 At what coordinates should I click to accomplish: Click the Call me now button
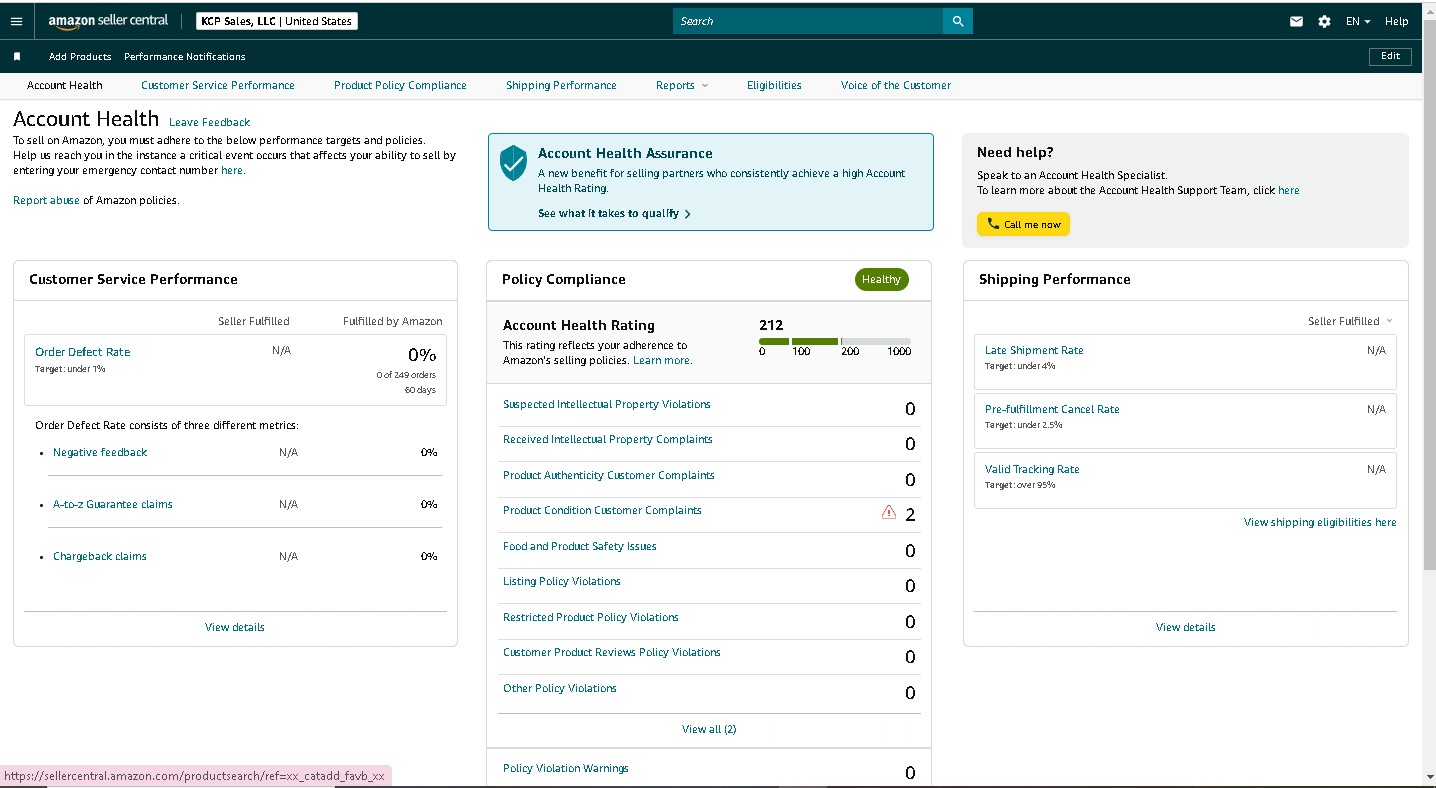pyautogui.click(x=1023, y=224)
